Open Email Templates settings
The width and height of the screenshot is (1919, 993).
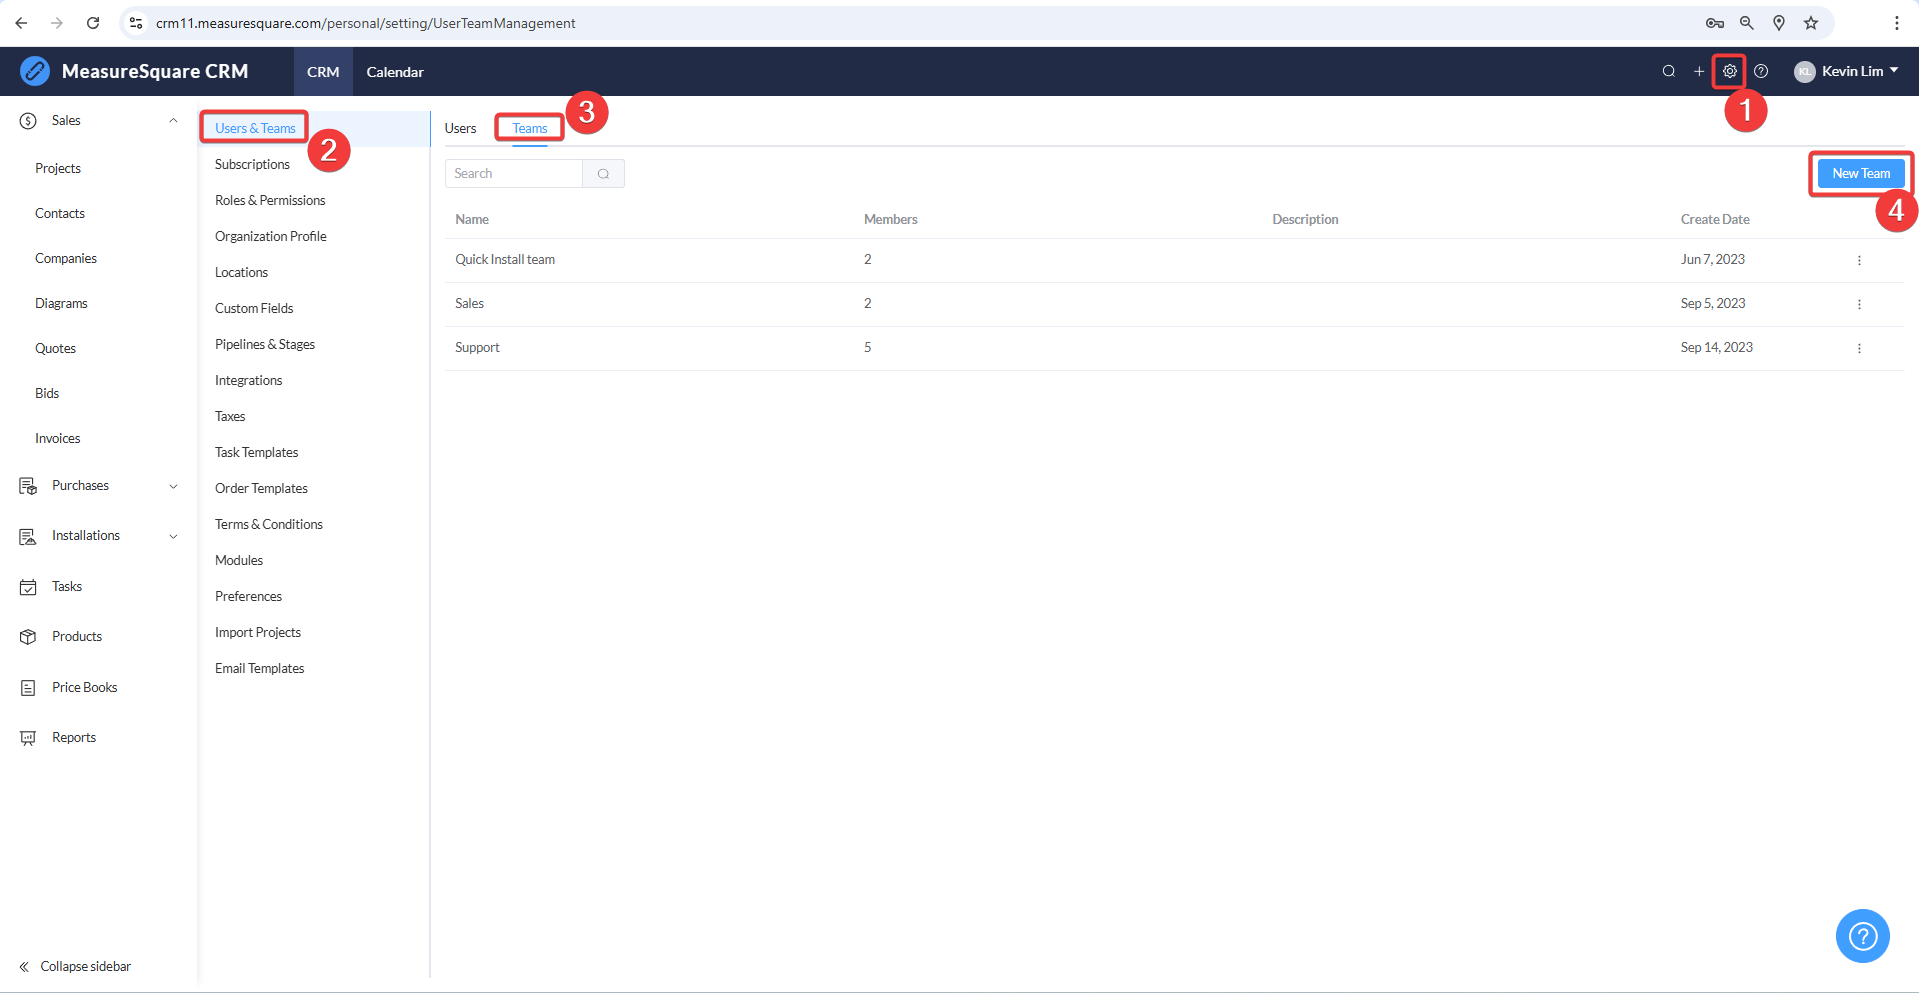(x=260, y=668)
